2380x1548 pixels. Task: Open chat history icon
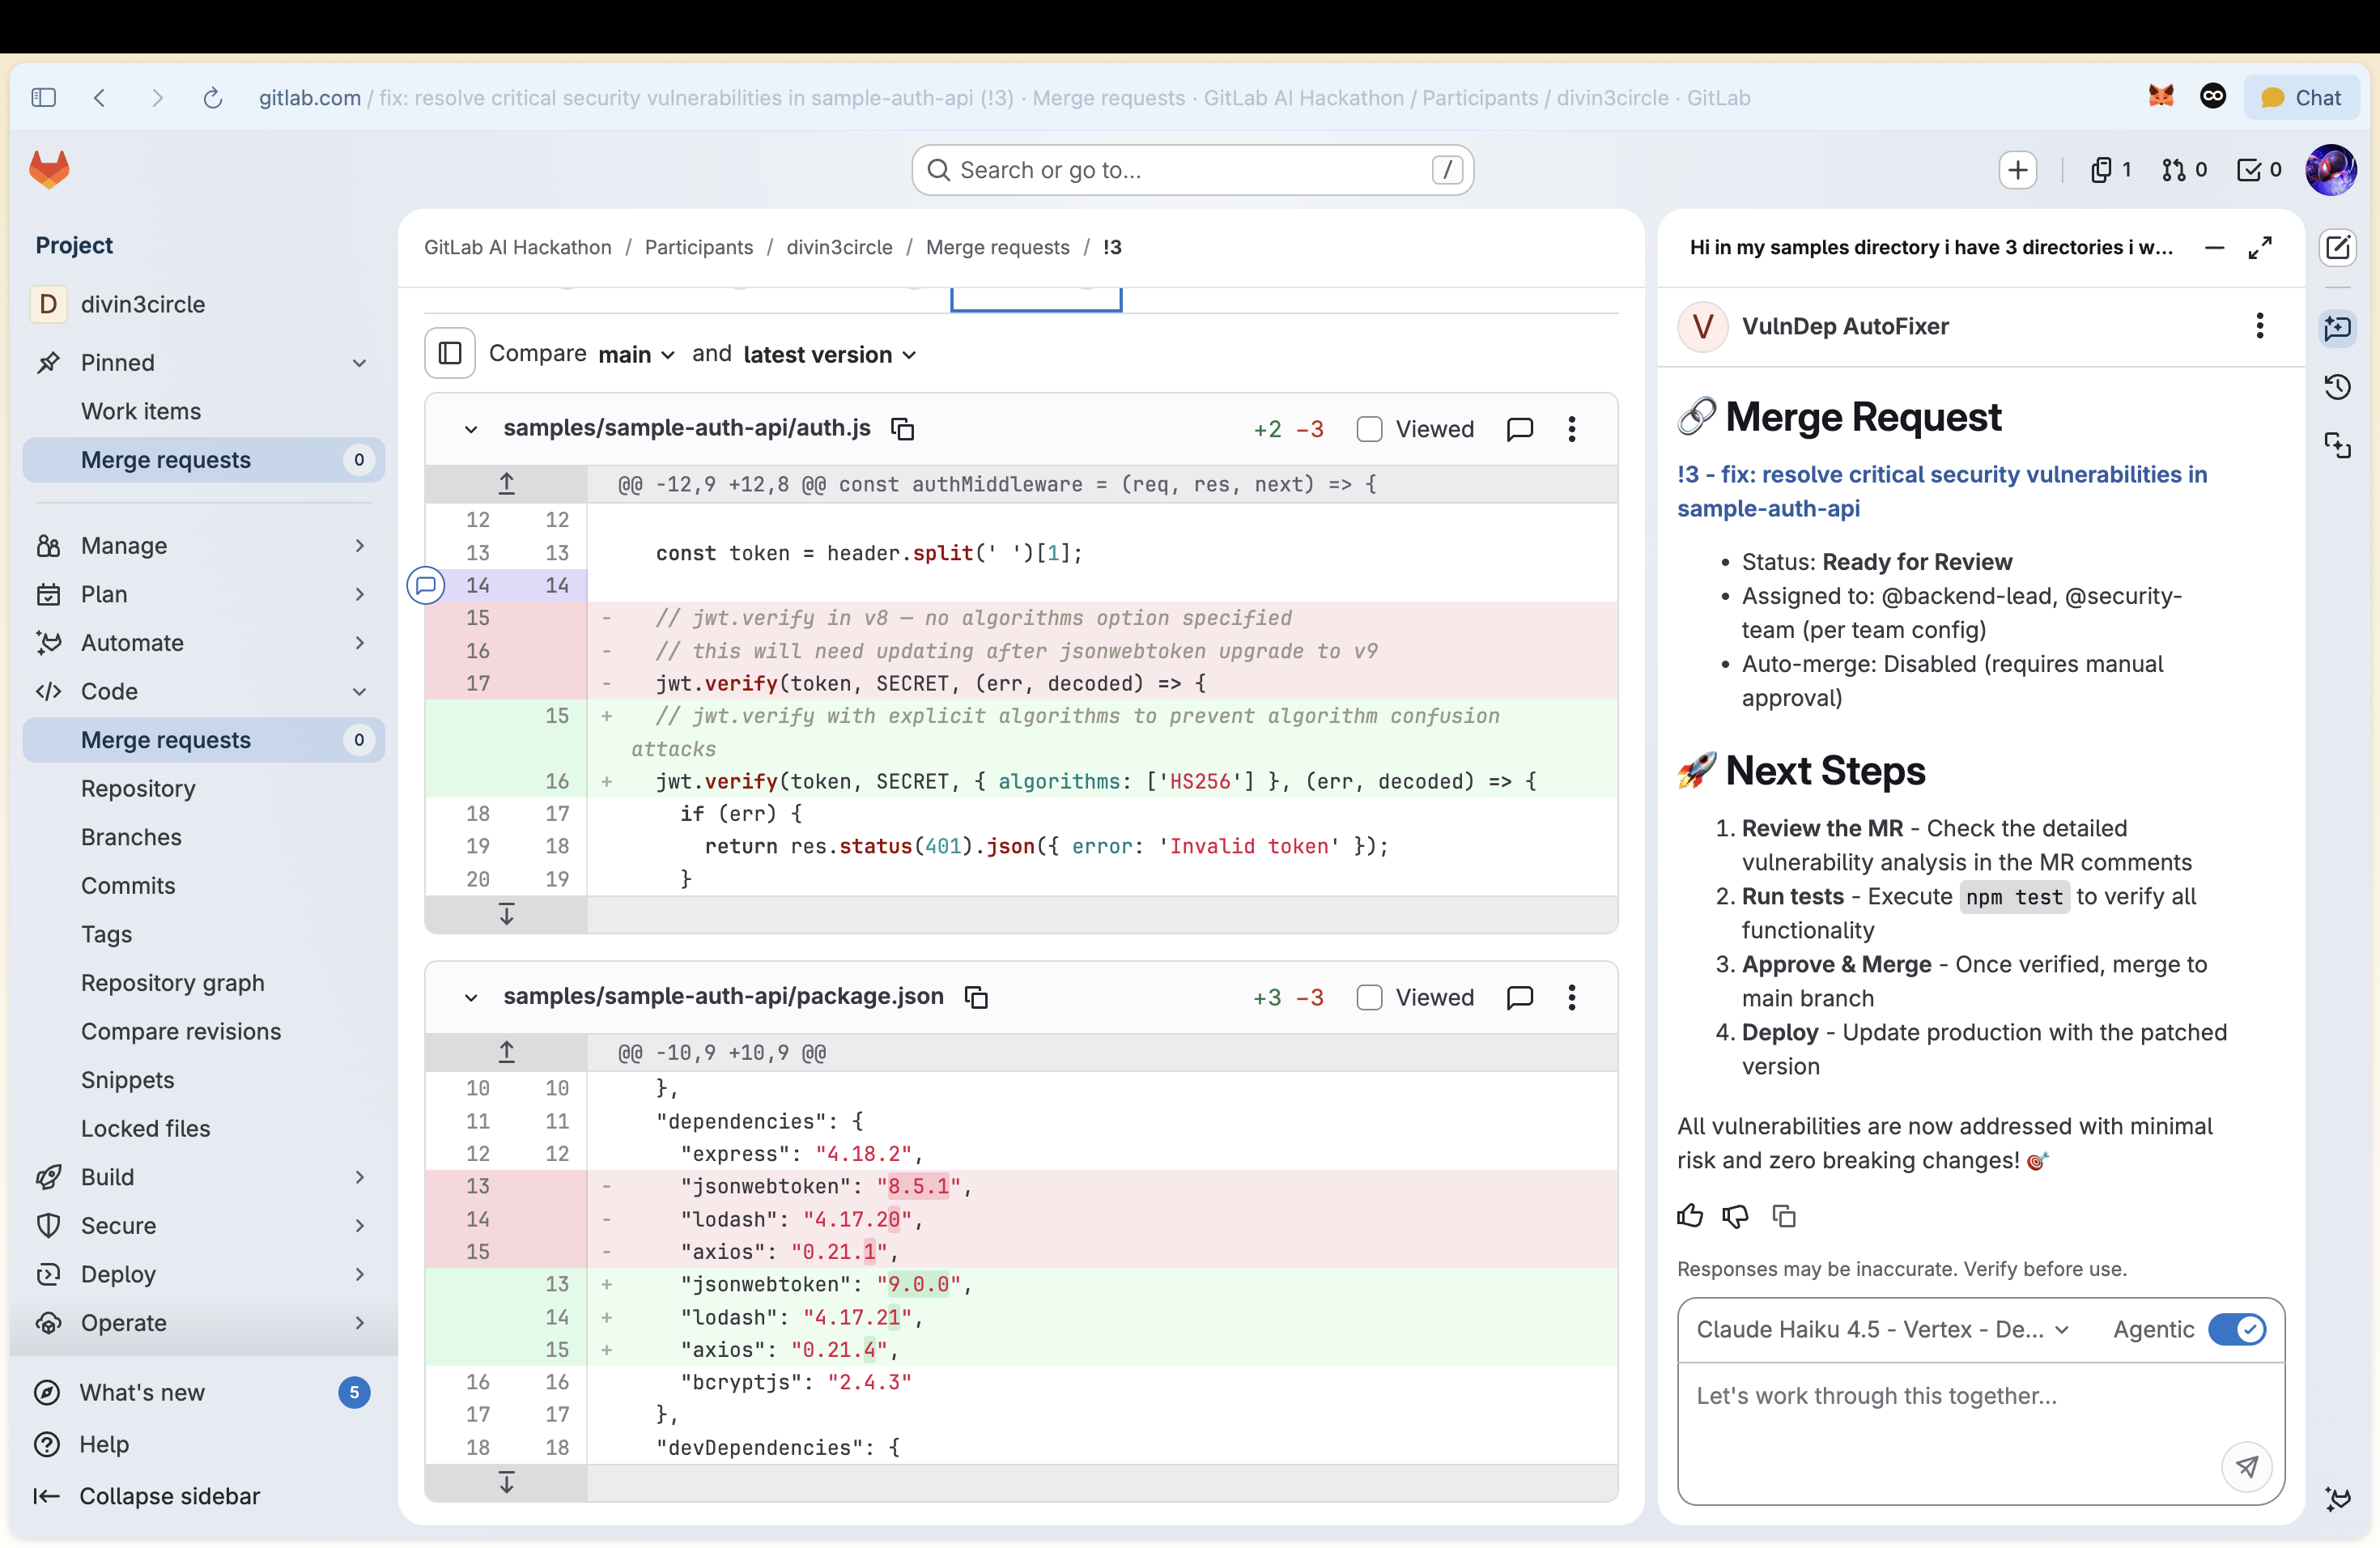tap(2337, 387)
